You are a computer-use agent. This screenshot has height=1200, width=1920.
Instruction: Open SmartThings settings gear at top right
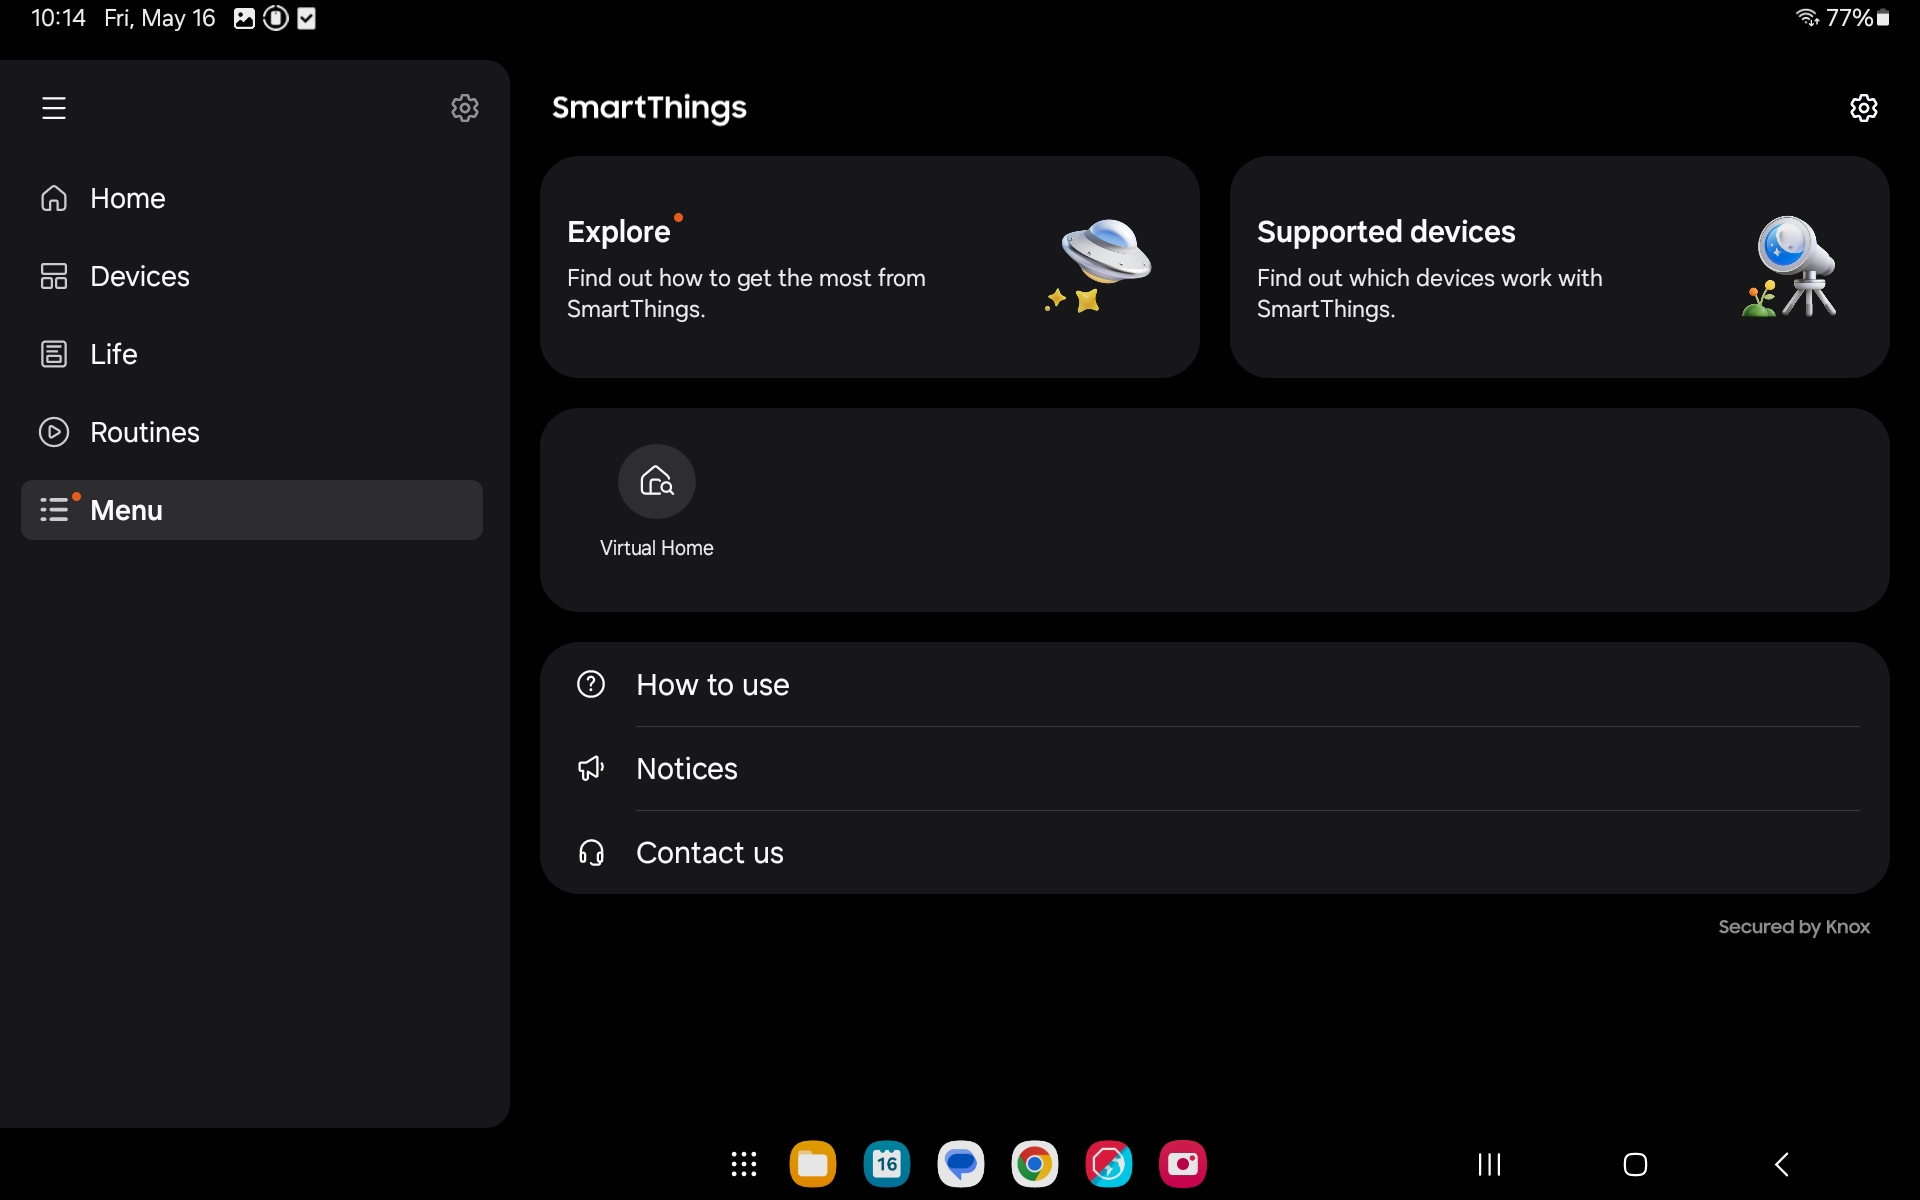pos(1863,108)
